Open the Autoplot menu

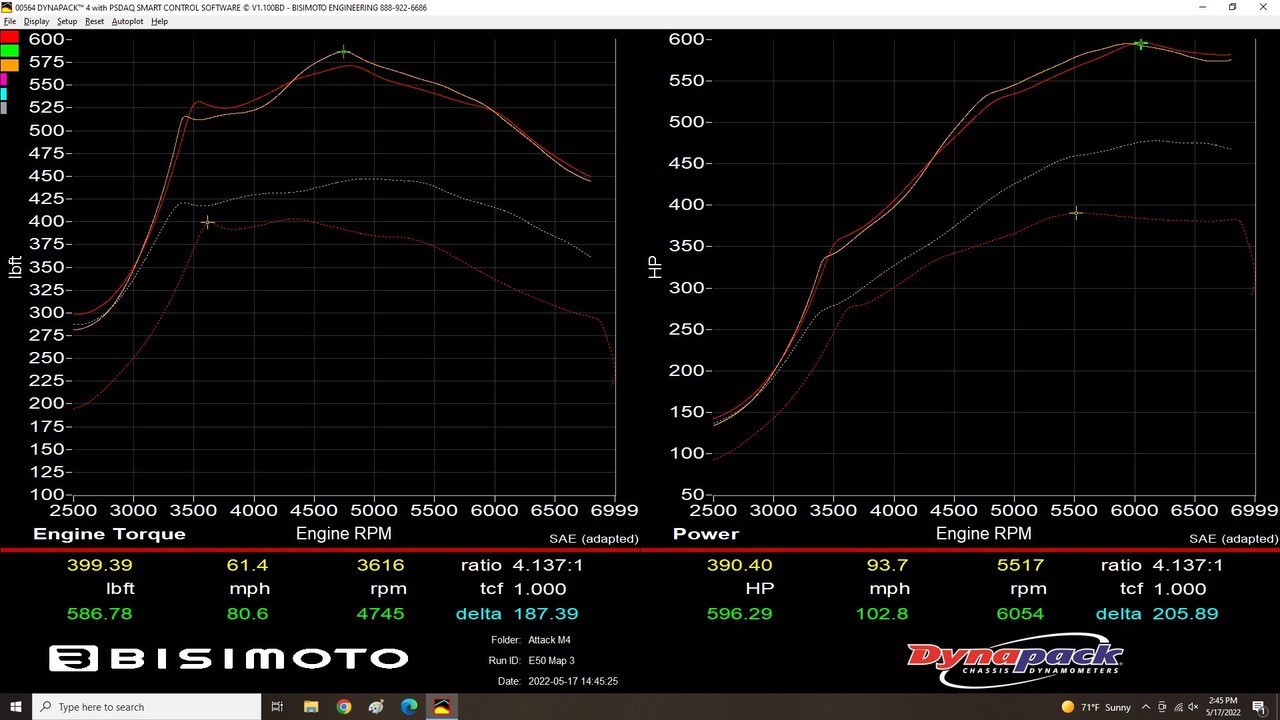point(127,21)
